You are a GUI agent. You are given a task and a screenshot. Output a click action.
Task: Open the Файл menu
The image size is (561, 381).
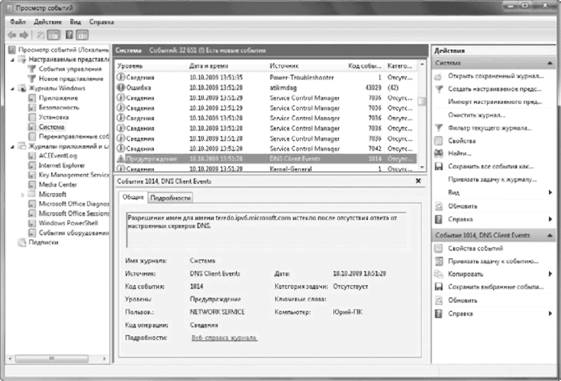click(18, 22)
